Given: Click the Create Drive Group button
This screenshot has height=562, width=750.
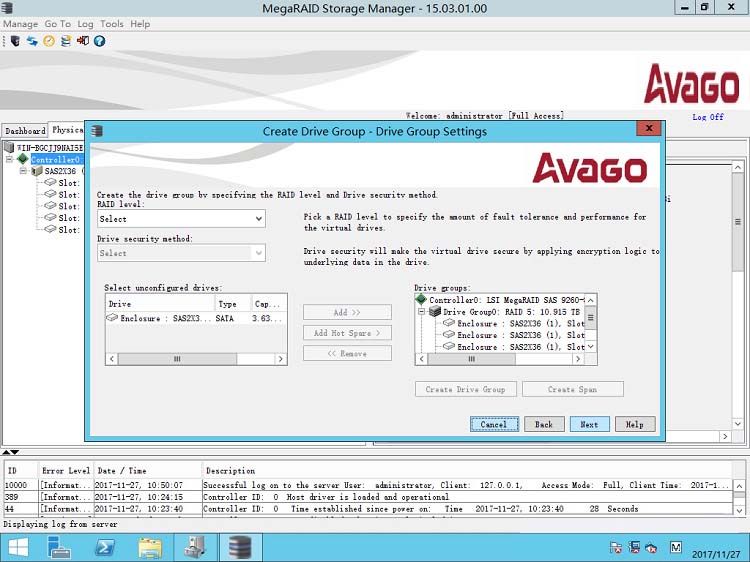Looking at the screenshot, I should click(x=466, y=389).
